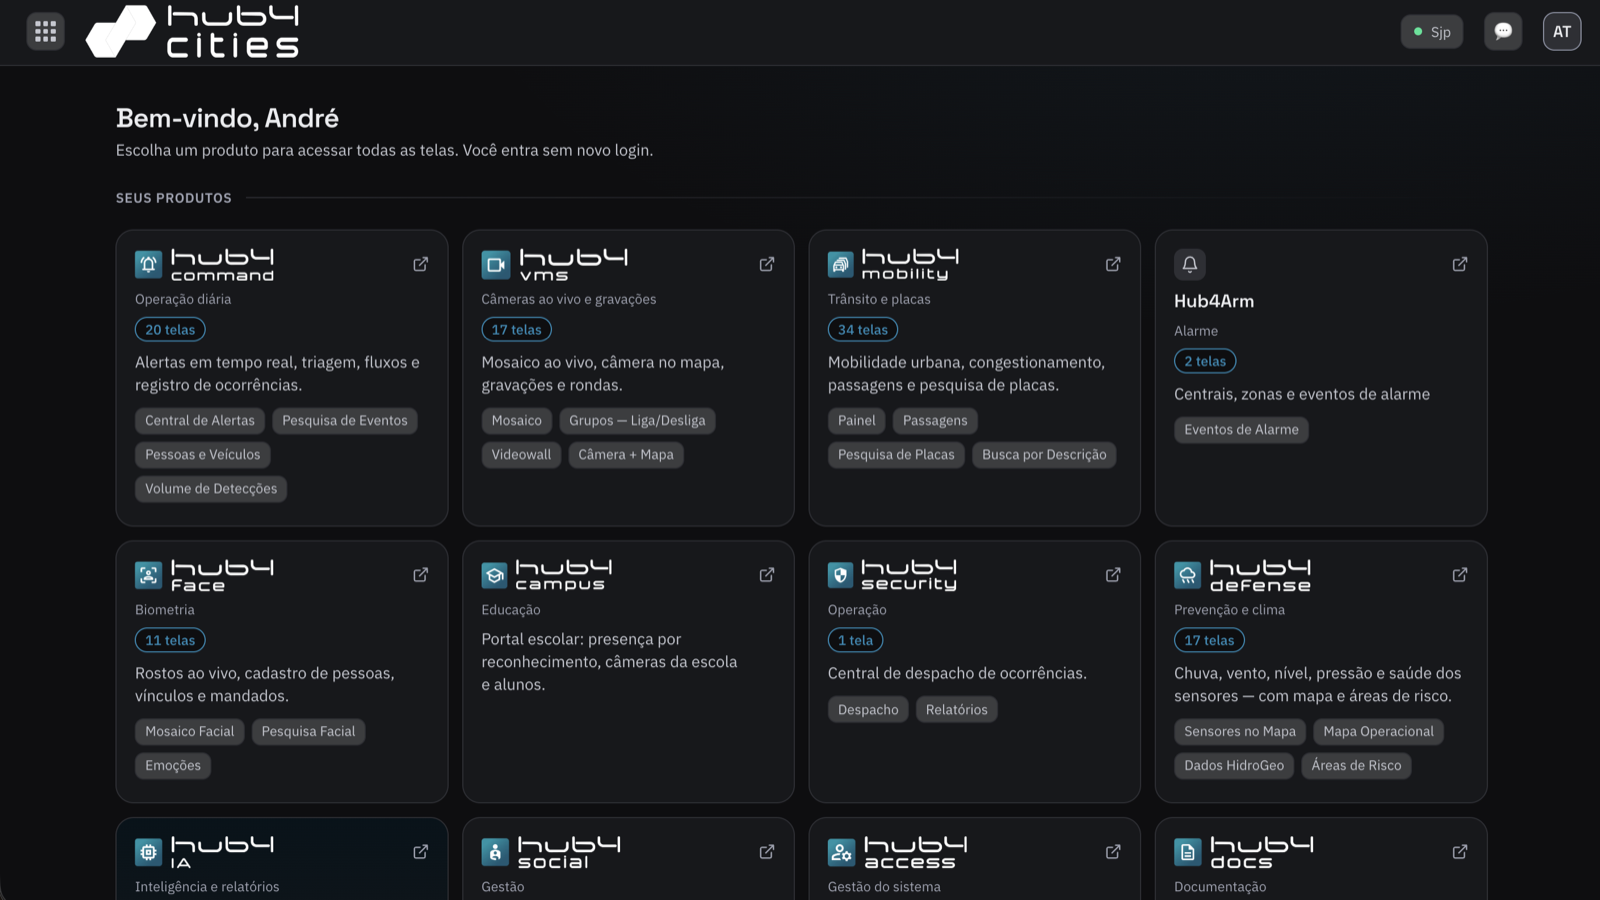Select the Hub4 Campus product card
Screen dimensions: 1600x900
point(628,672)
